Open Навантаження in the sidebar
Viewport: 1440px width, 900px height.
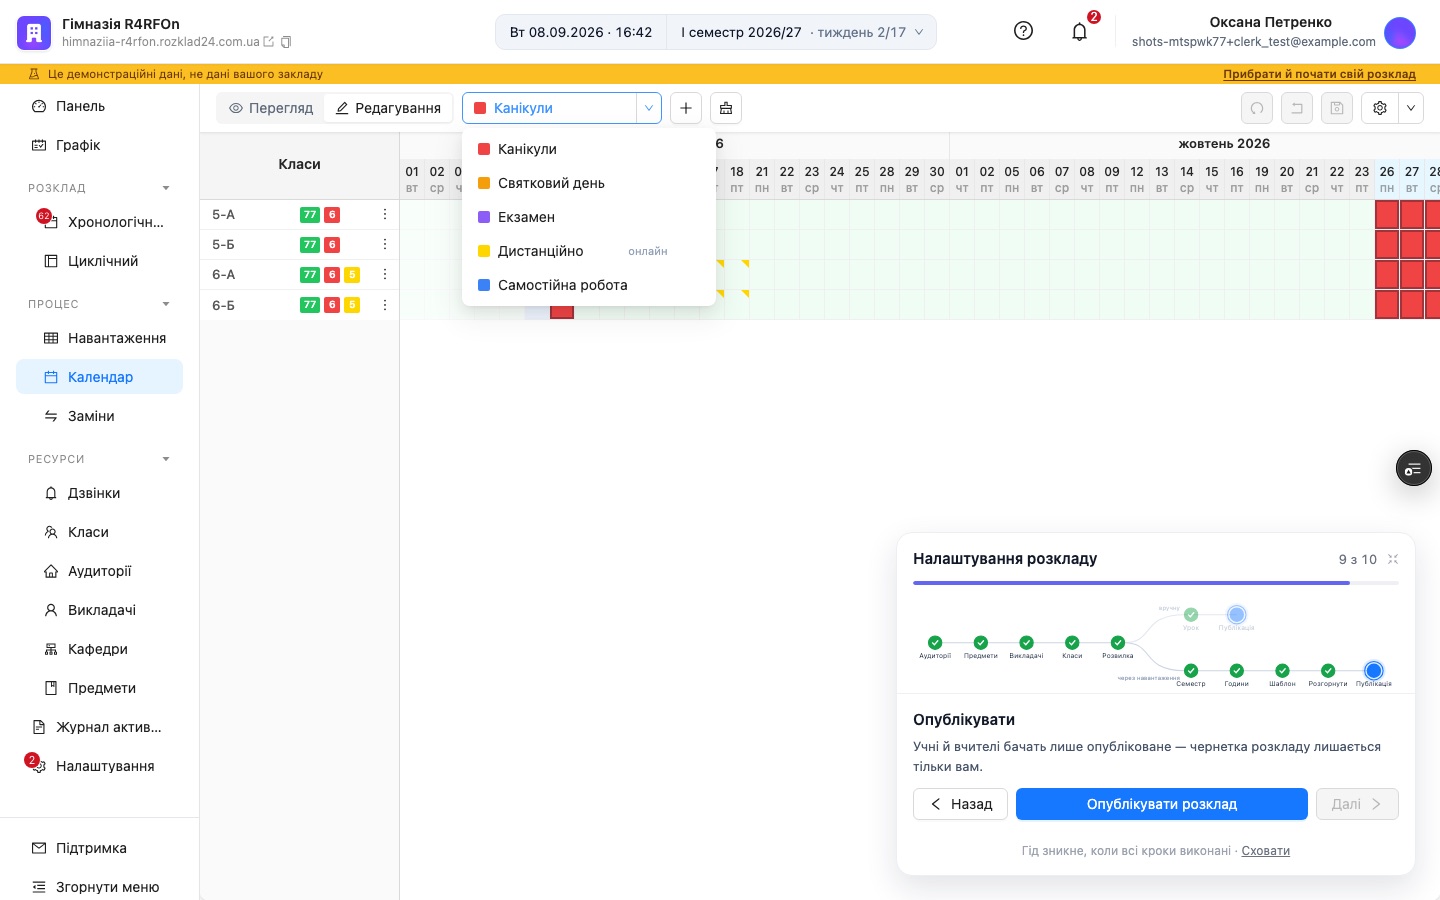(100, 338)
